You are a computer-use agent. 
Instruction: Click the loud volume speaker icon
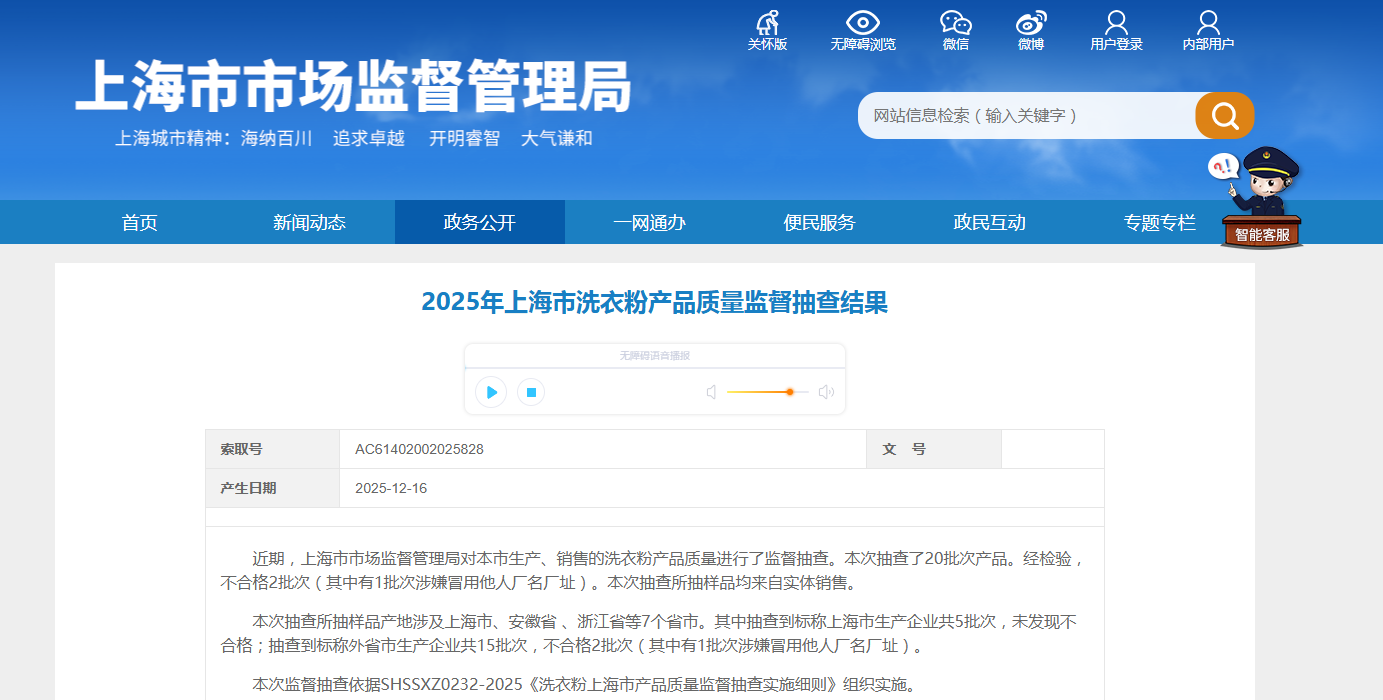826,392
